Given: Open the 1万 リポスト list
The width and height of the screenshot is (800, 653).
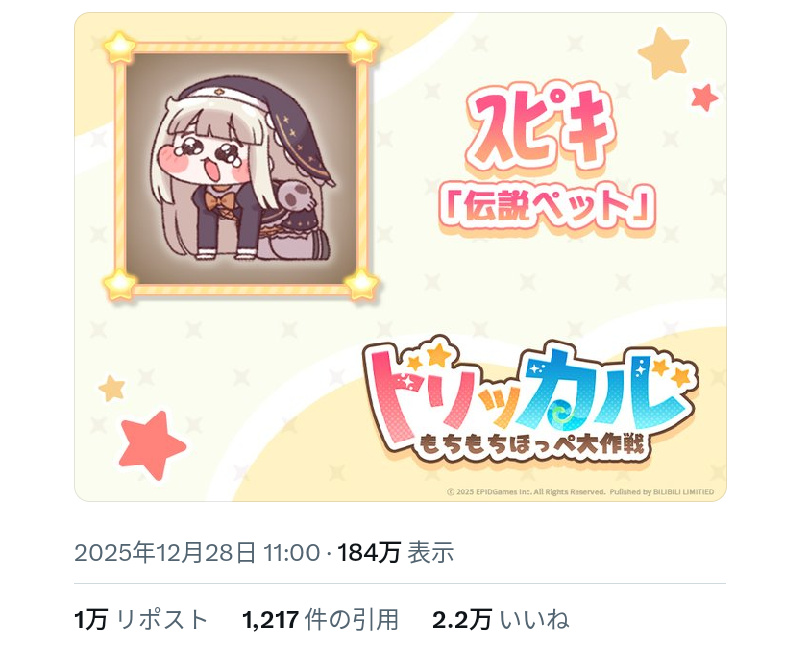Looking at the screenshot, I should [141, 620].
